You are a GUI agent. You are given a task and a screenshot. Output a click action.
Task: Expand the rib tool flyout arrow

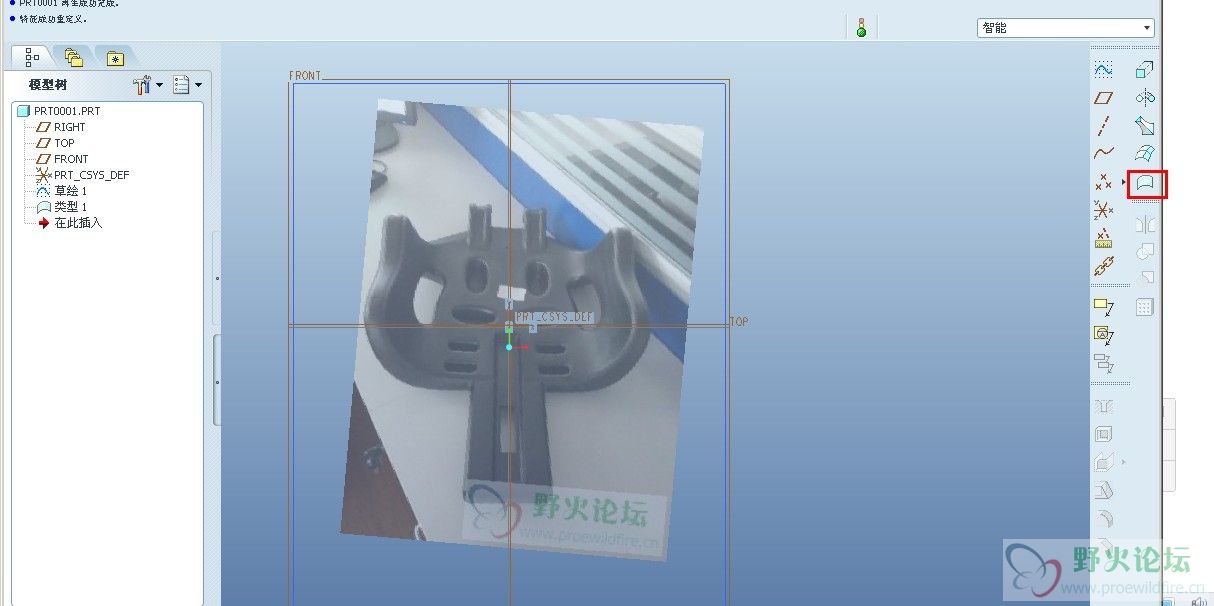tap(1123, 462)
